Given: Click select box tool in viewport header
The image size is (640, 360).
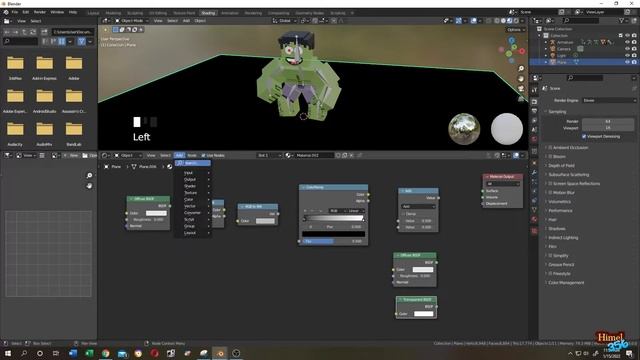Looking at the screenshot, I should (116, 29).
